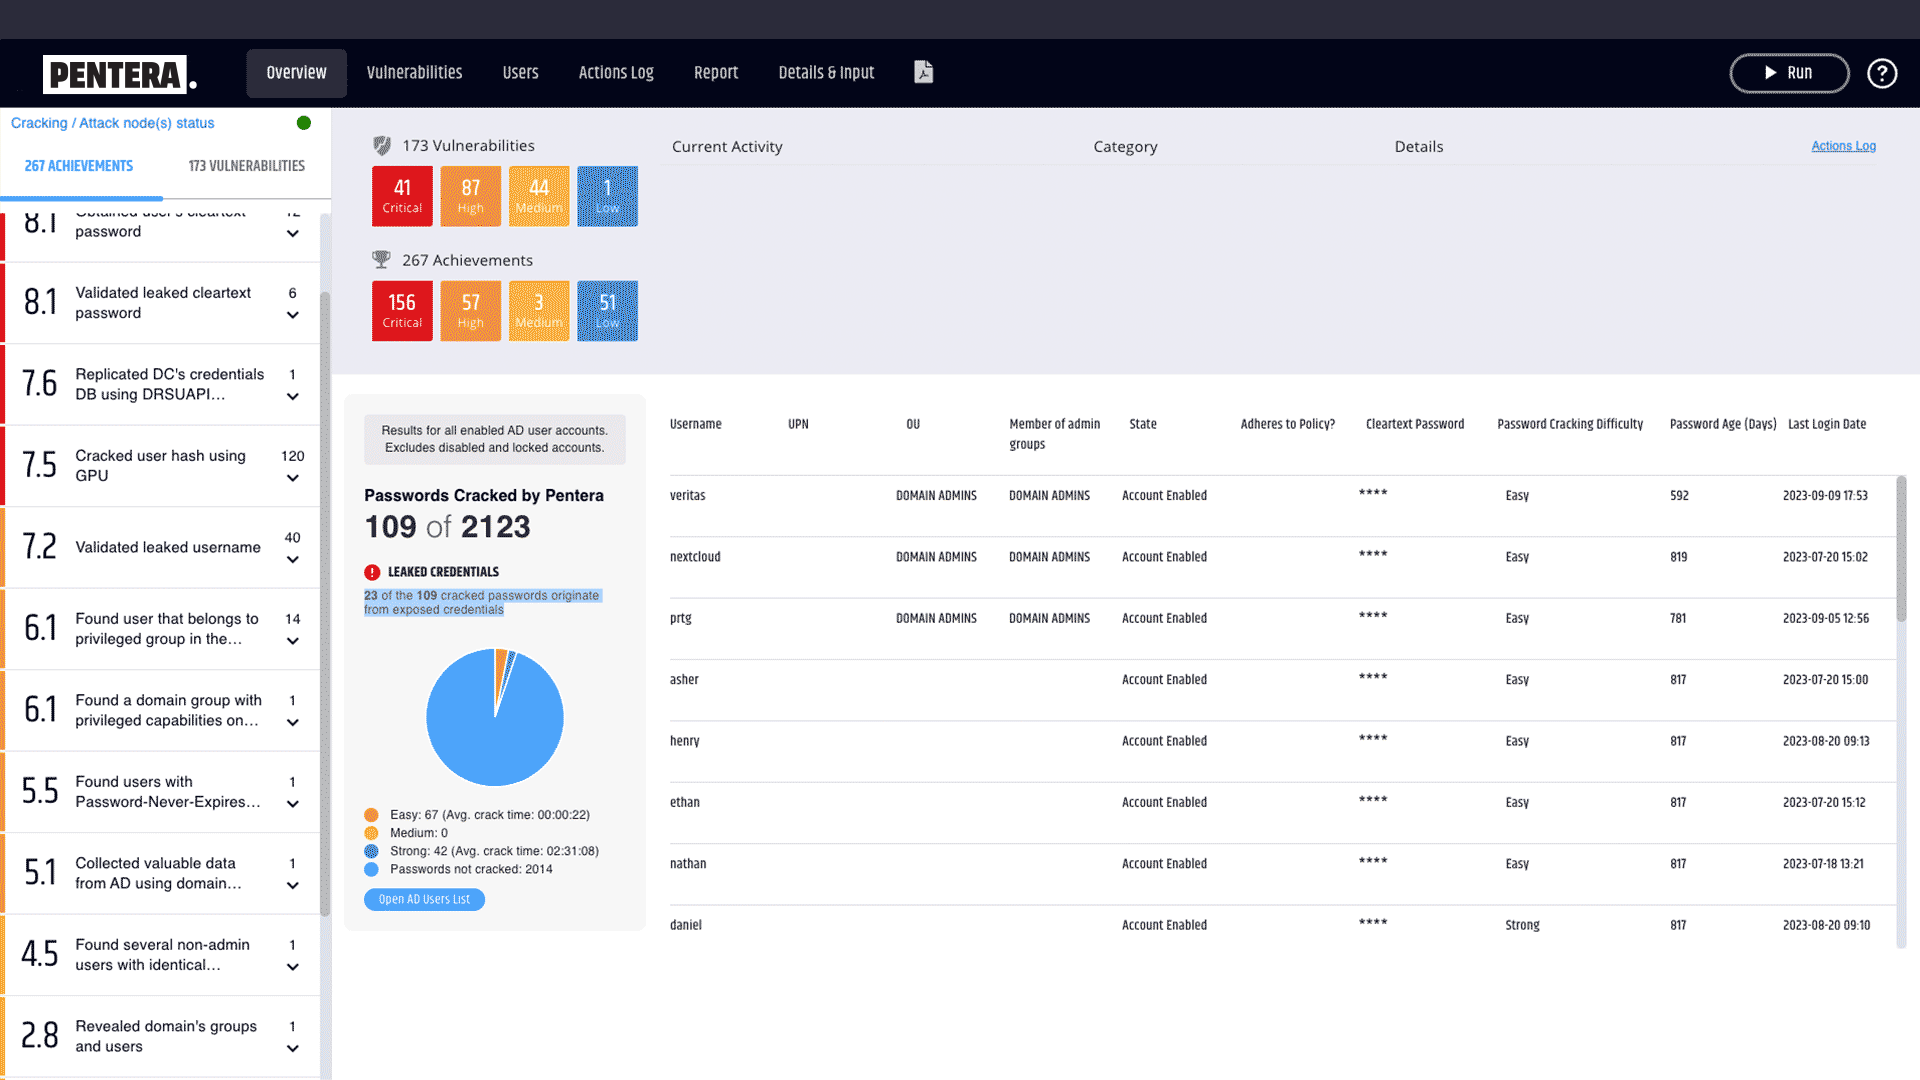Click the PDF export icon

[923, 72]
